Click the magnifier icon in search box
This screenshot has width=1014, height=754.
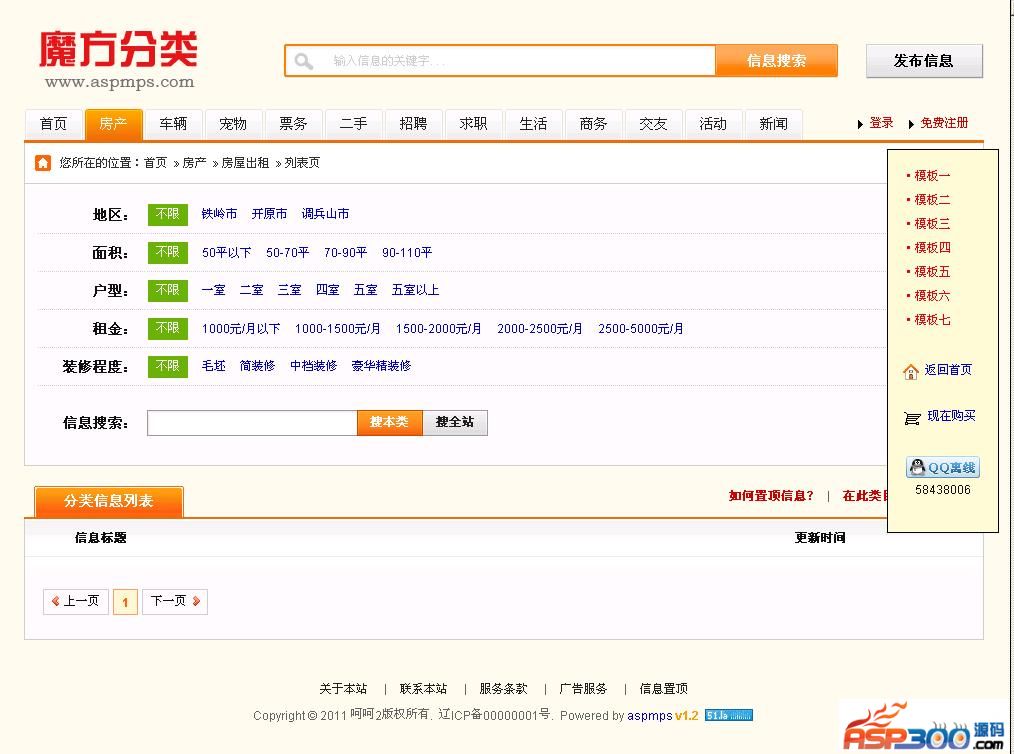tap(303, 61)
